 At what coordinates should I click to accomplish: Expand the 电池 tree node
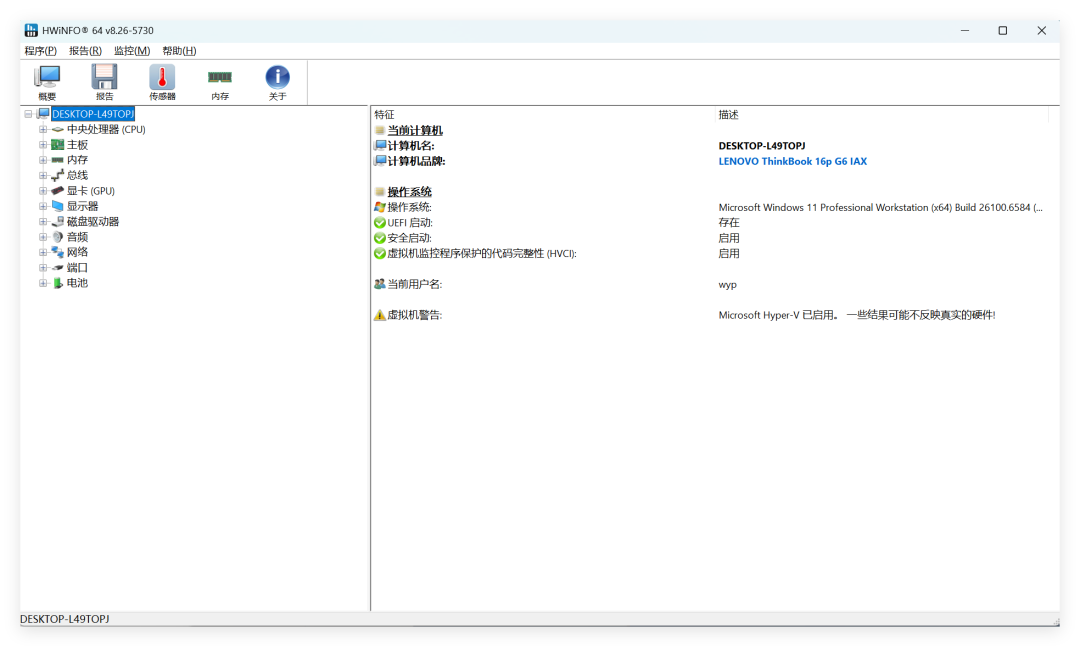(43, 283)
